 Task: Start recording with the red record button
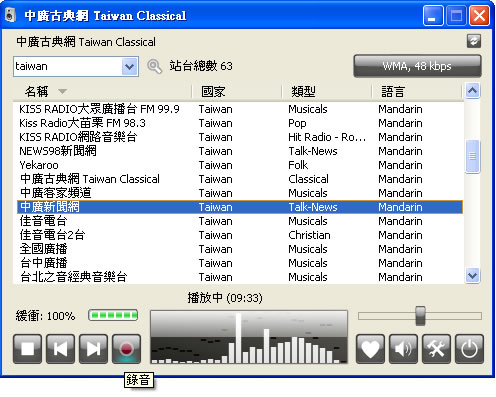tap(126, 349)
